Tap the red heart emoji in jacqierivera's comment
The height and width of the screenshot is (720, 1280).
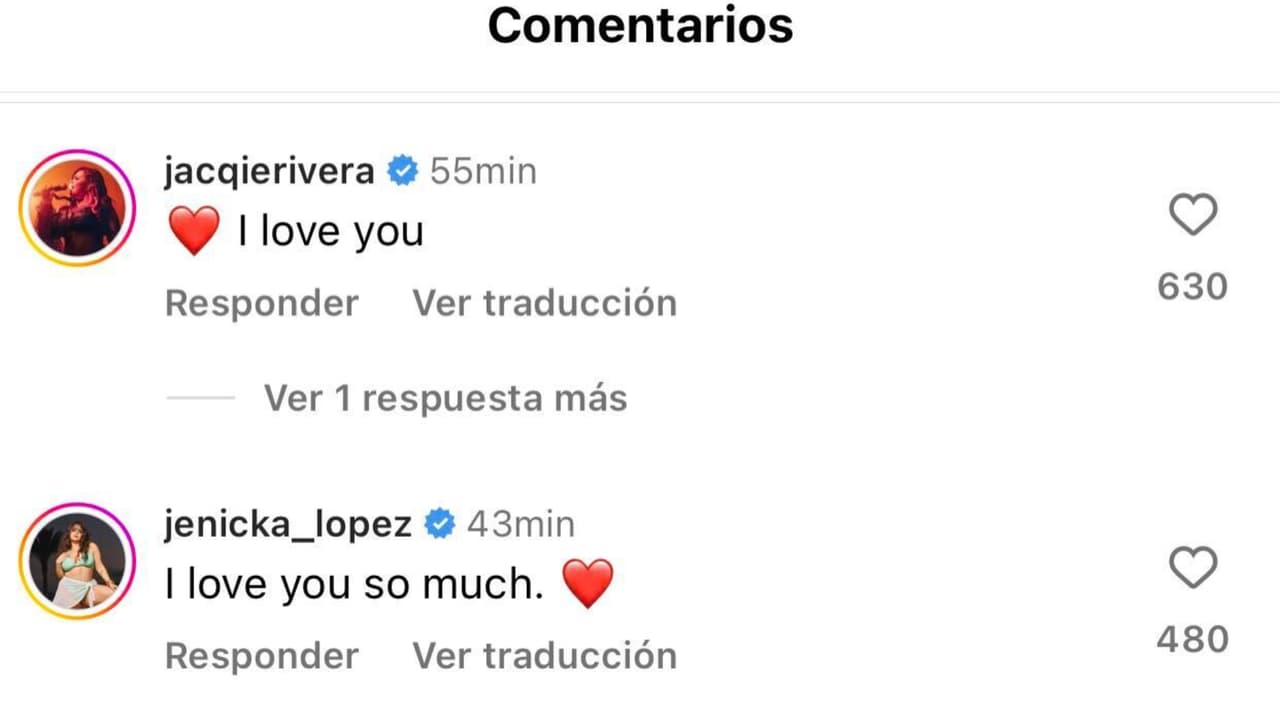194,229
